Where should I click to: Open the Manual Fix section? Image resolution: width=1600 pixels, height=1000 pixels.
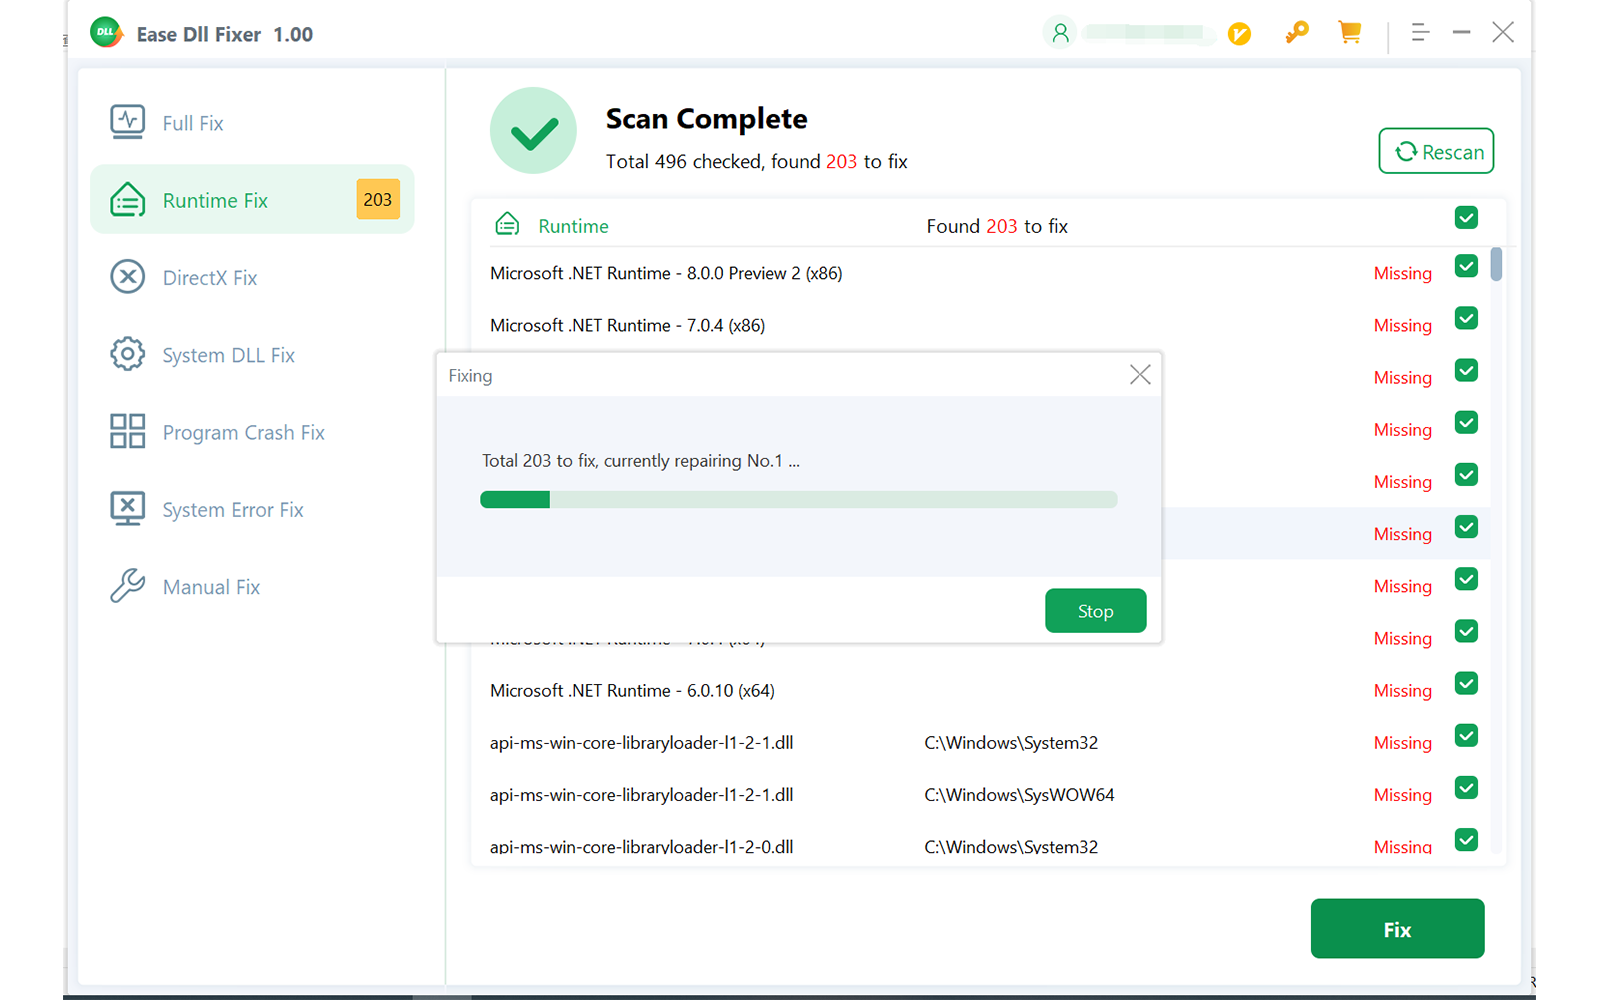click(252, 587)
